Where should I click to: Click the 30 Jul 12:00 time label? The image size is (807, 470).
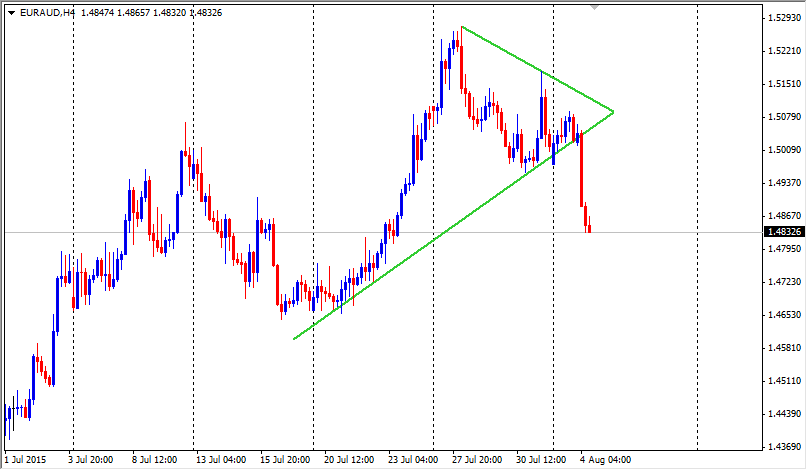541,460
